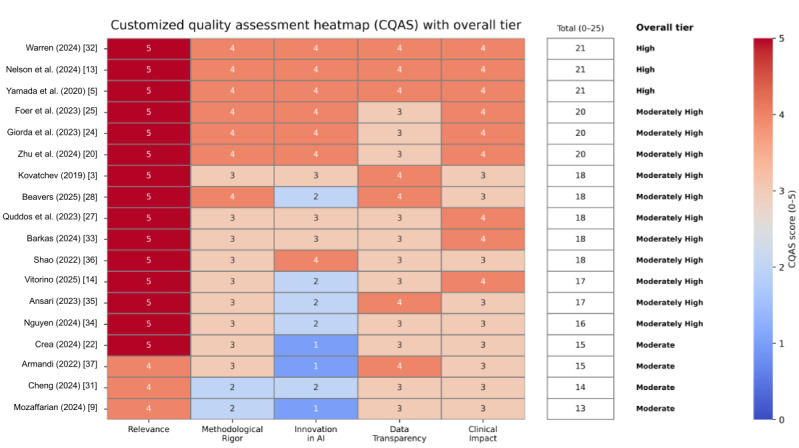This screenshot has height=448, width=799.
Task: Click the Moderate tier for Cheng (2024)
Action: click(655, 387)
